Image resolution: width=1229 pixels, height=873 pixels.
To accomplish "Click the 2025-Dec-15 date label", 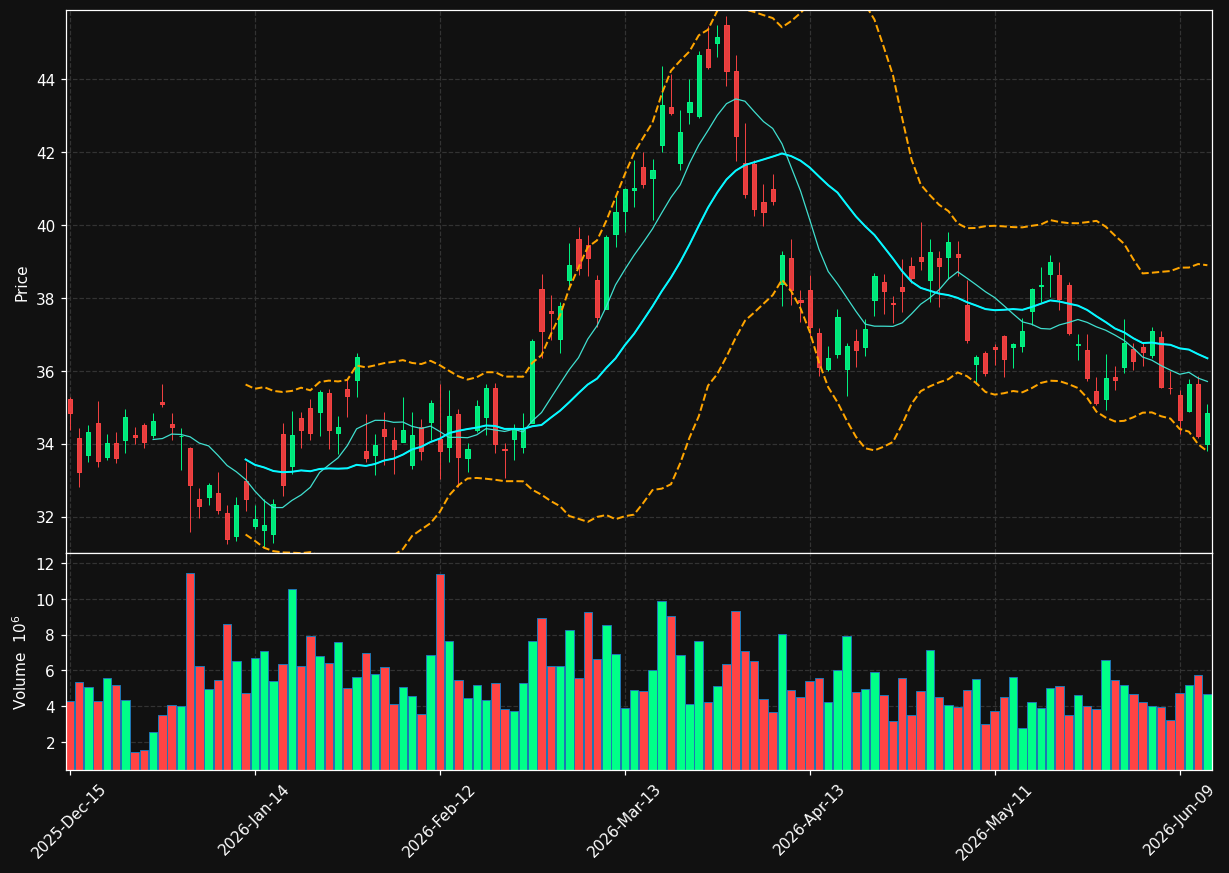I will 68,821.
